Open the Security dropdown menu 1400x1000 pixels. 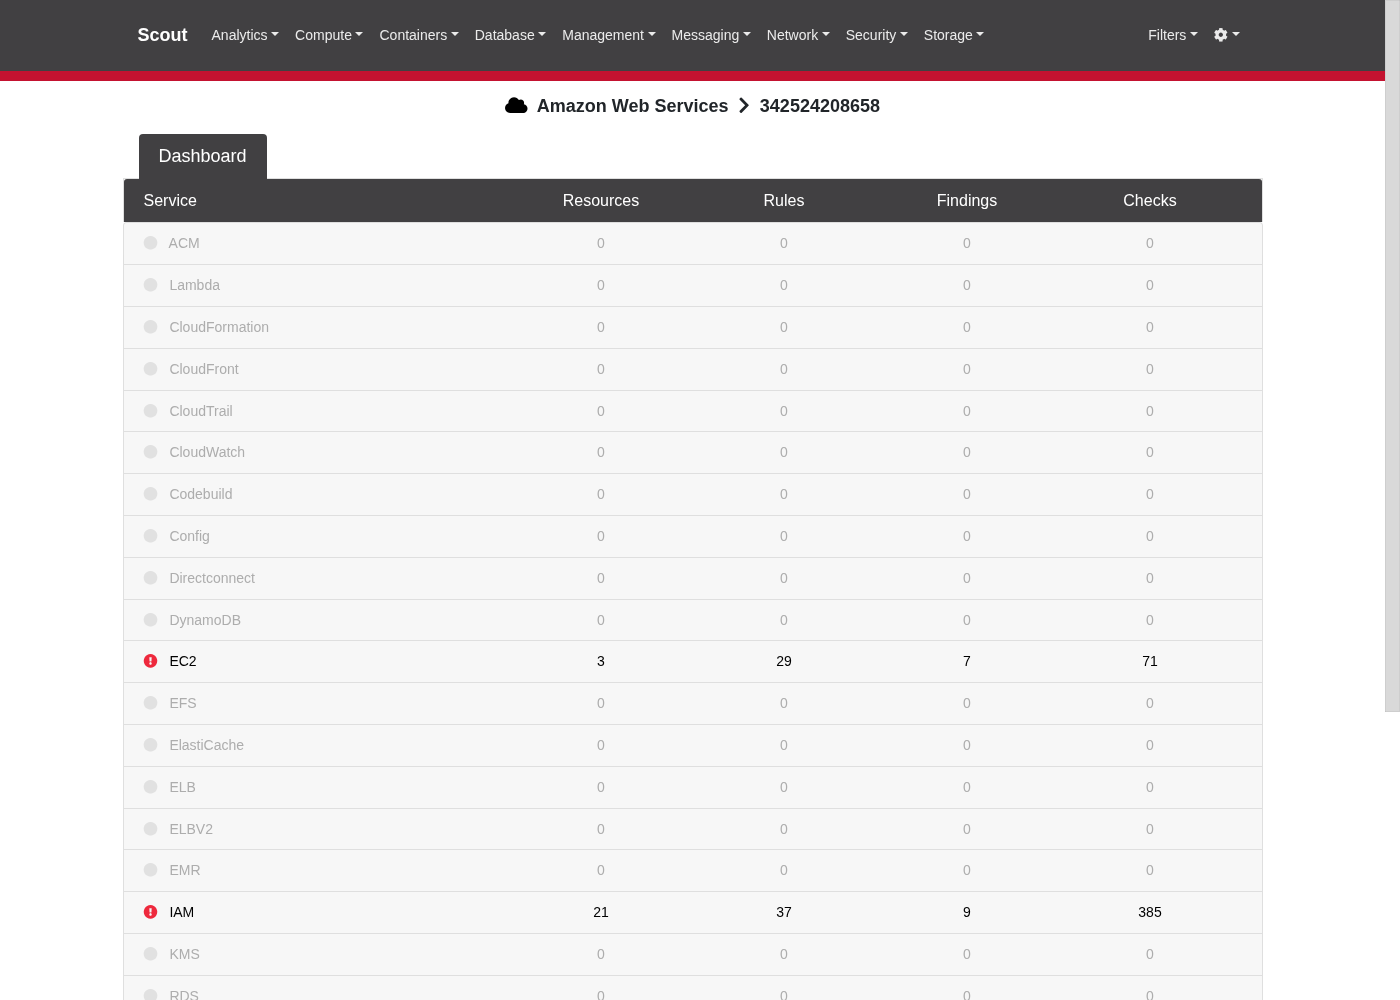coord(877,35)
